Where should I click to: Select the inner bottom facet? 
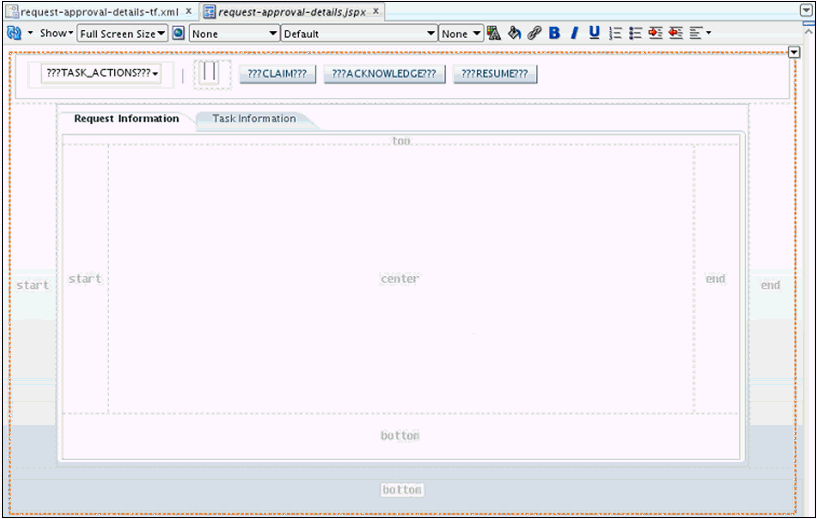tap(400, 436)
